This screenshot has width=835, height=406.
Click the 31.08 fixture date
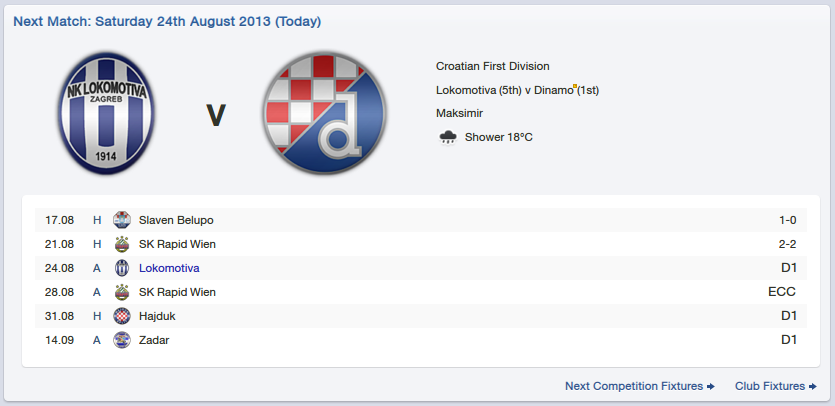tap(59, 316)
